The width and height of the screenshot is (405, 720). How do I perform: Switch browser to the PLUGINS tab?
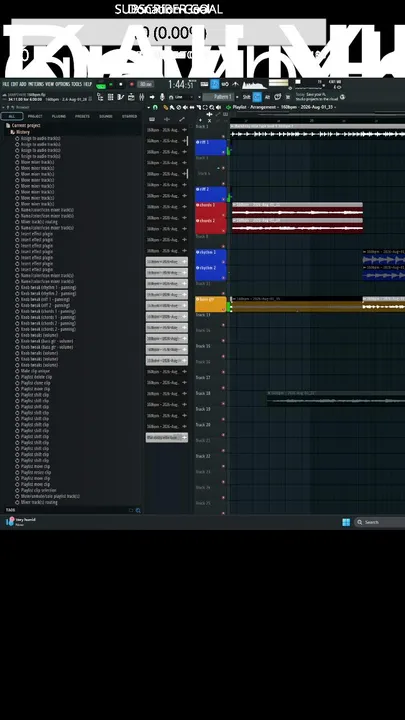[59, 116]
